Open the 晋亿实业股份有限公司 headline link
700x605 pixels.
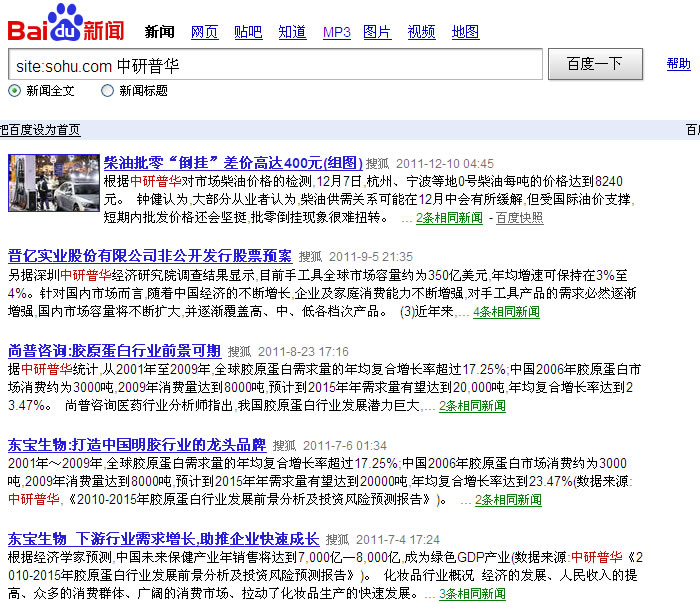coord(150,256)
